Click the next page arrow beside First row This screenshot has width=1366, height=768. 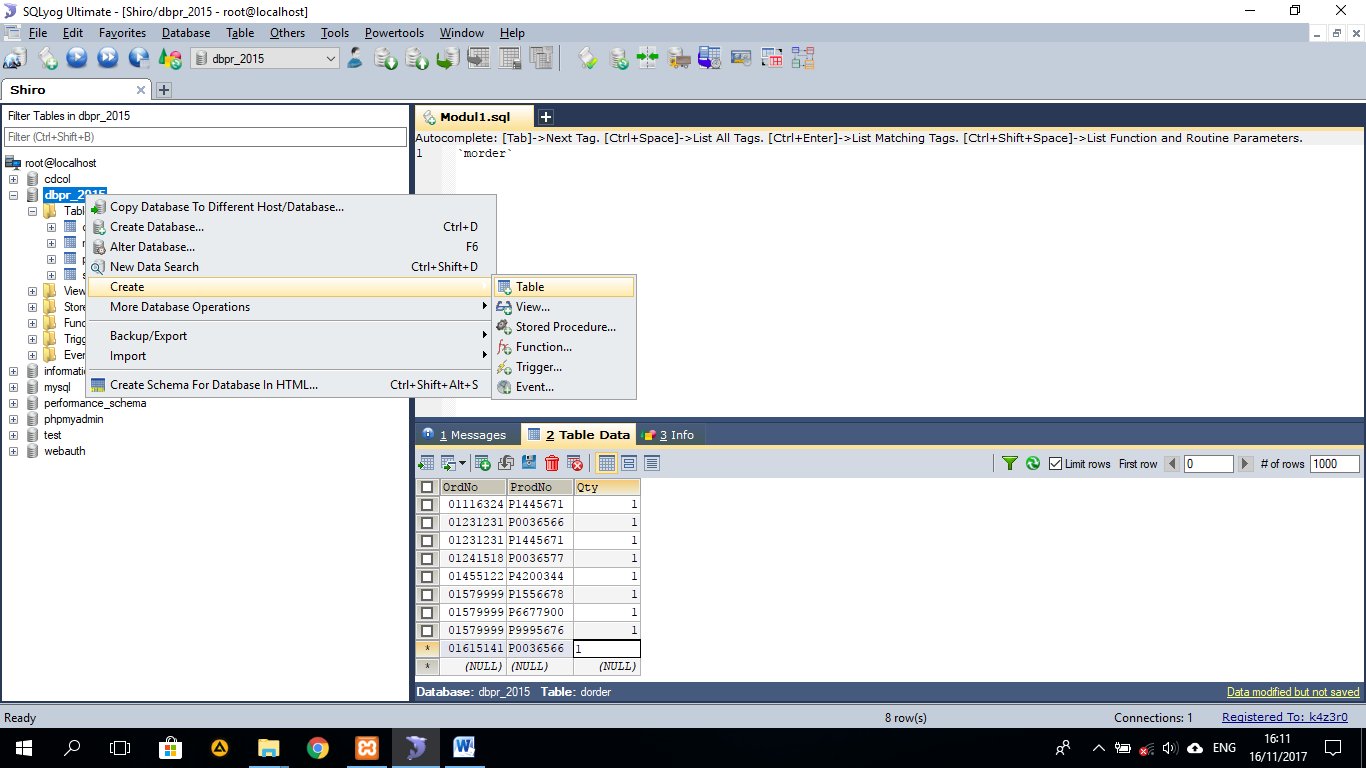click(1245, 464)
